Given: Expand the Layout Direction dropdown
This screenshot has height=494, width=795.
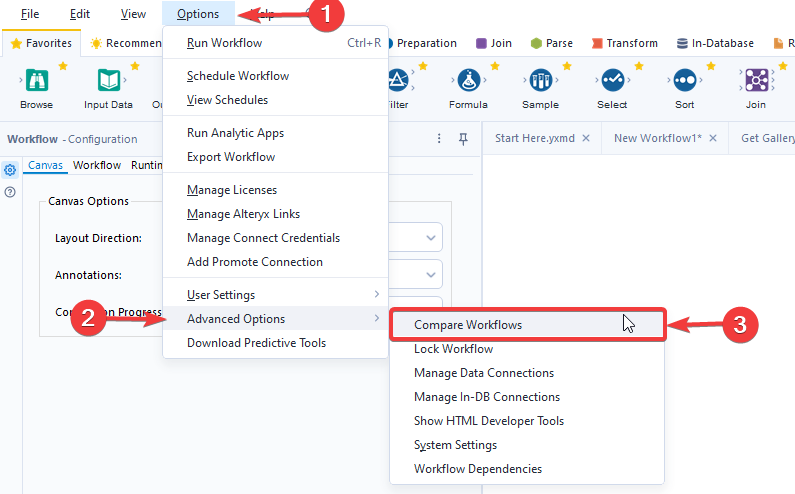Looking at the screenshot, I should click(x=431, y=238).
